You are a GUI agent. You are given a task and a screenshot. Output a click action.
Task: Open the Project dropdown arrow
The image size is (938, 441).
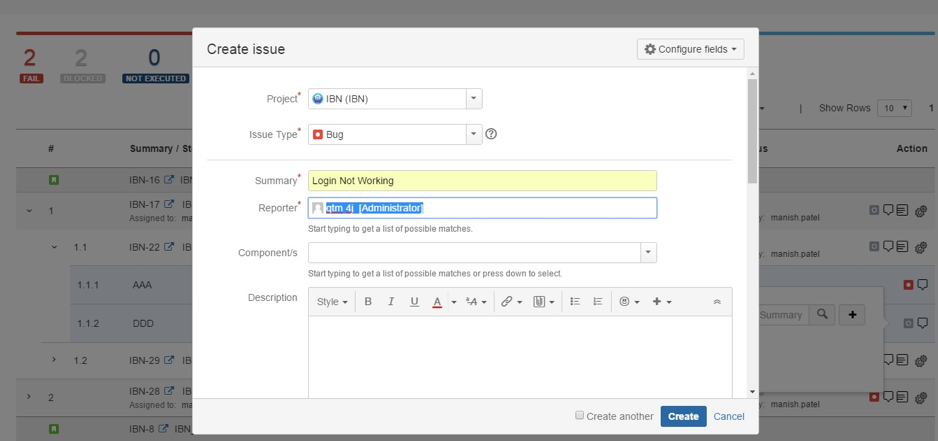coord(474,99)
